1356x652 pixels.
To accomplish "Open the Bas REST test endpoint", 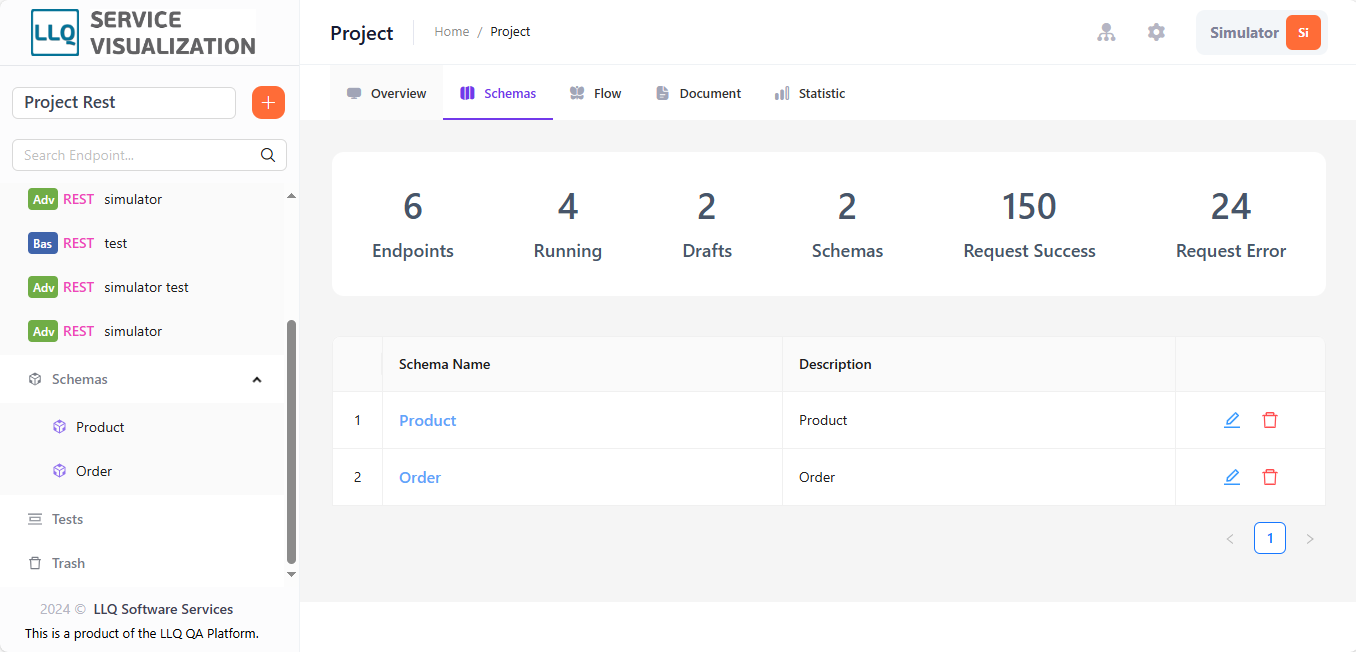I will tap(142, 243).
